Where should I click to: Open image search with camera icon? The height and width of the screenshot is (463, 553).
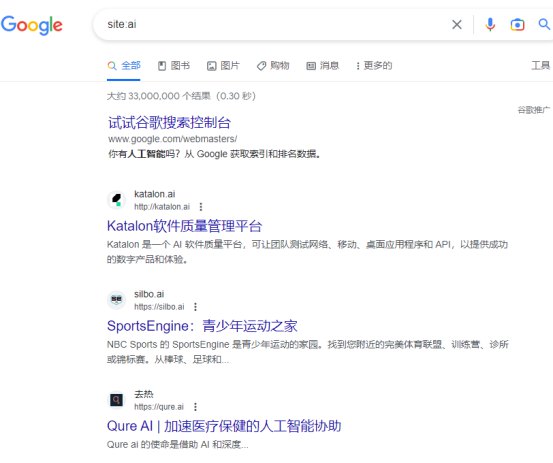pos(517,25)
